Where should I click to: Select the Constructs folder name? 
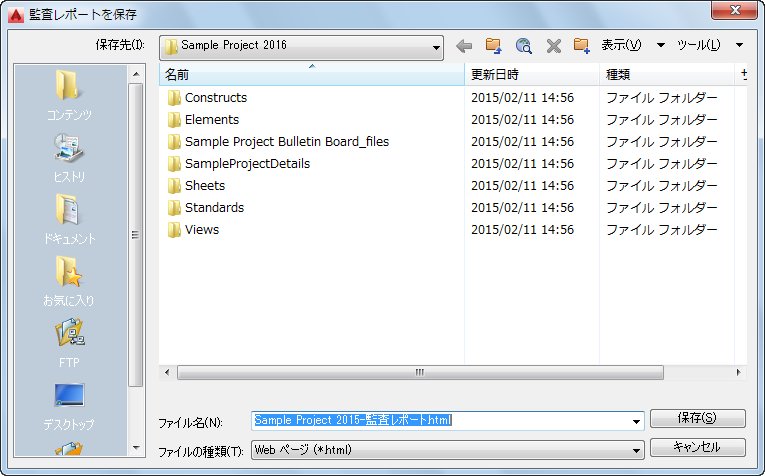click(216, 98)
